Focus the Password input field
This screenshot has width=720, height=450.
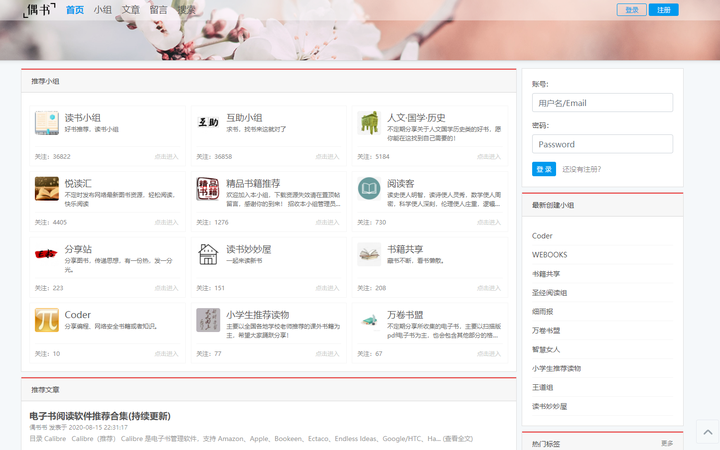[x=602, y=144]
